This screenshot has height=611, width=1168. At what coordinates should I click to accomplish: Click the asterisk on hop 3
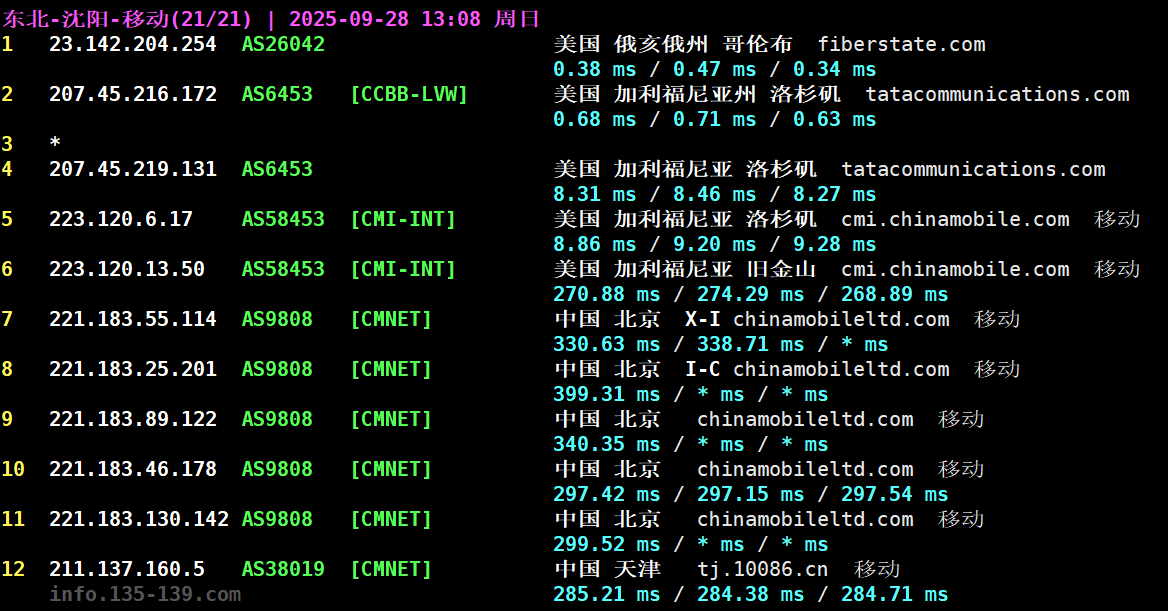(55, 144)
